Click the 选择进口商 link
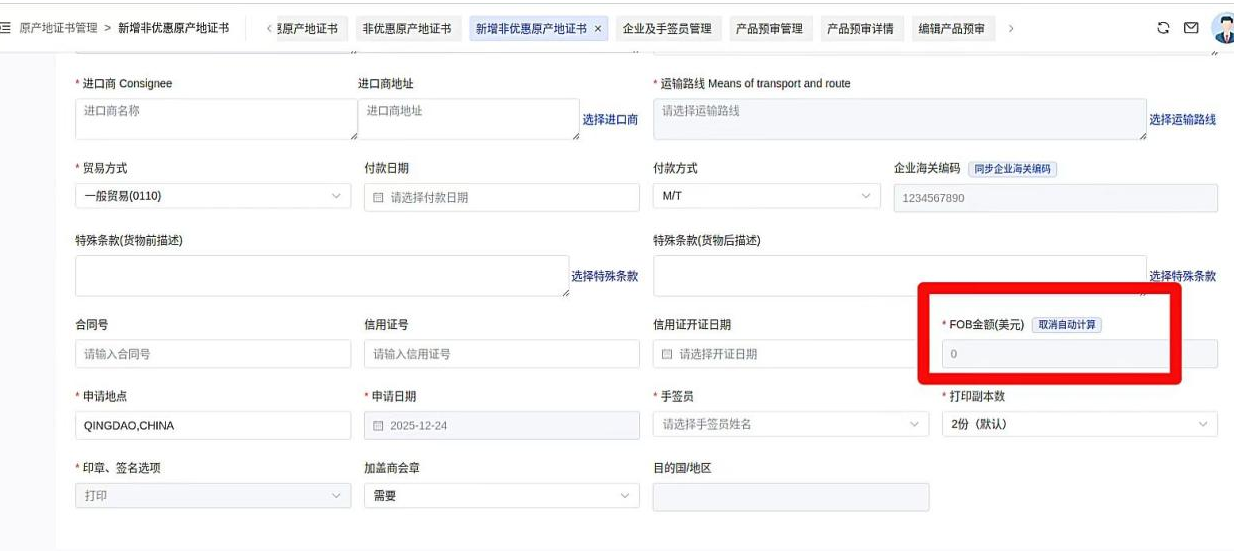 [610, 120]
